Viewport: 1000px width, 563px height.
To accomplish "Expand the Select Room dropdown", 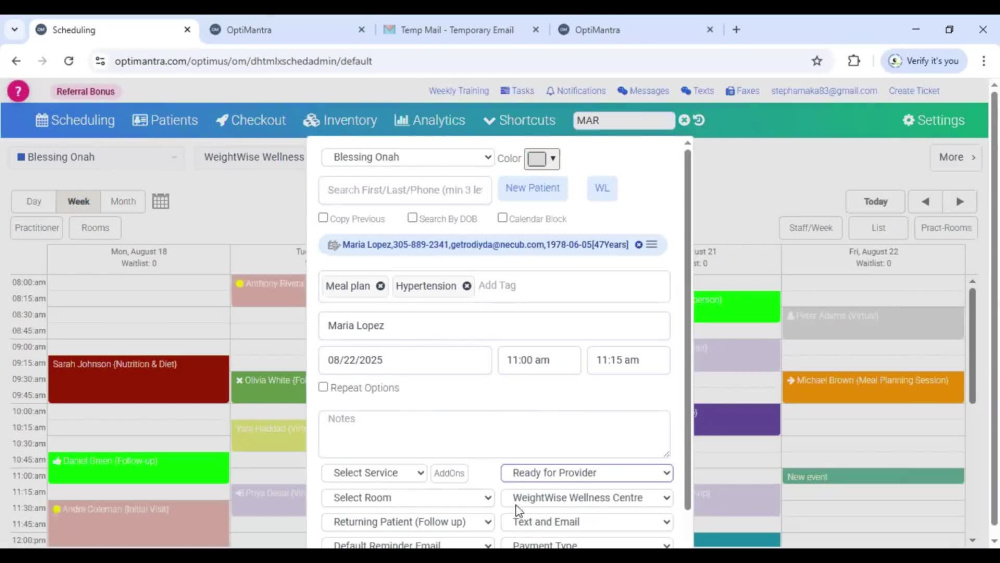I will pos(408,497).
